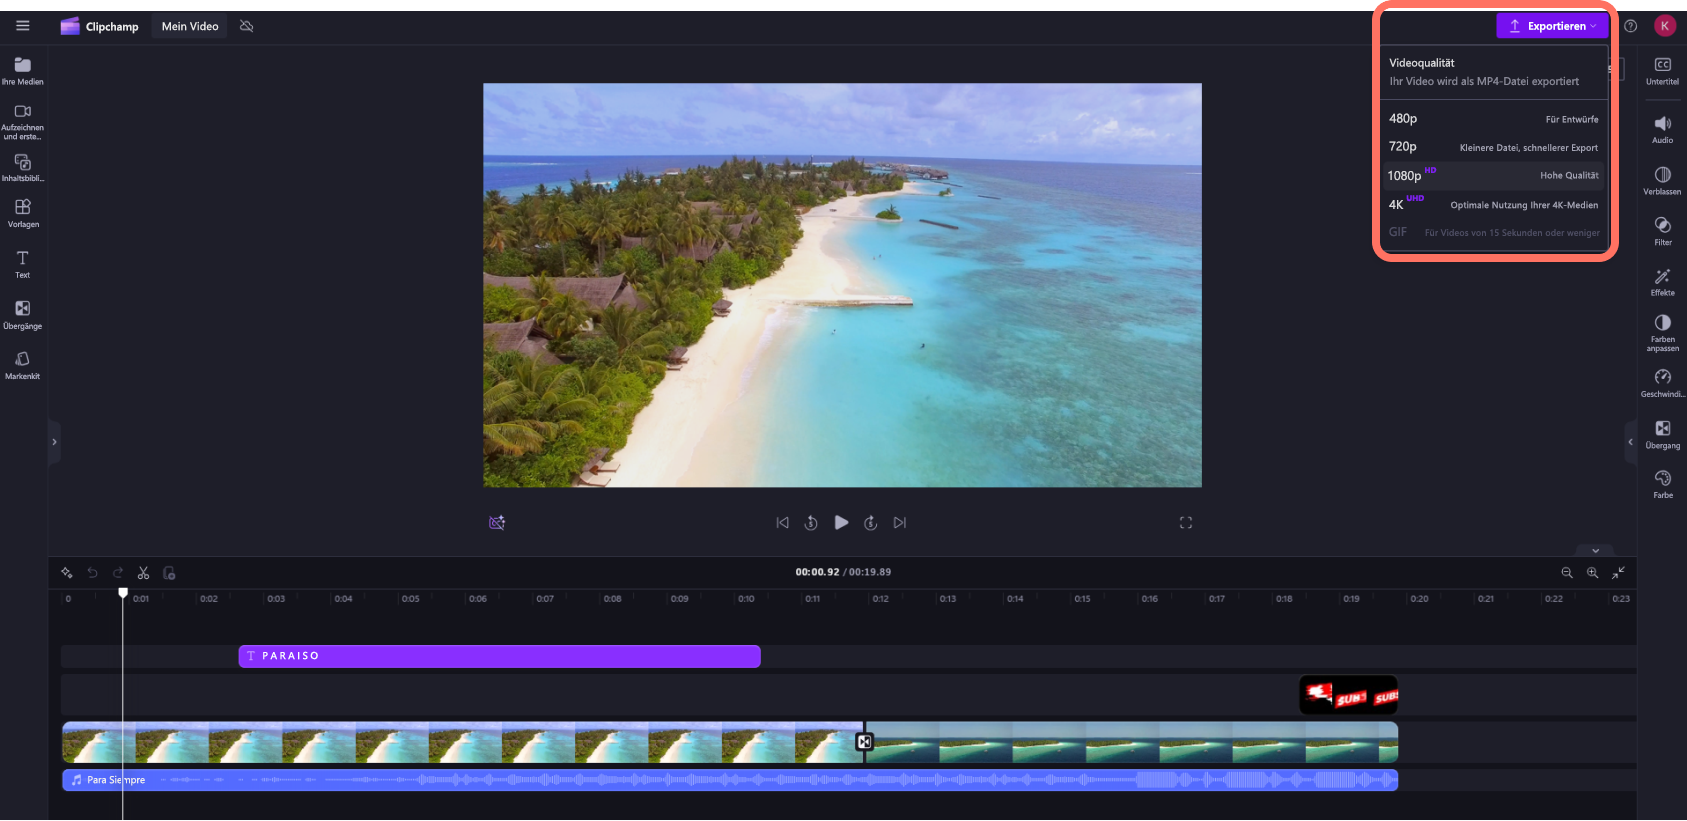Viewport: 1687px width, 821px height.
Task: Open the user account avatar K
Action: pos(1664,26)
